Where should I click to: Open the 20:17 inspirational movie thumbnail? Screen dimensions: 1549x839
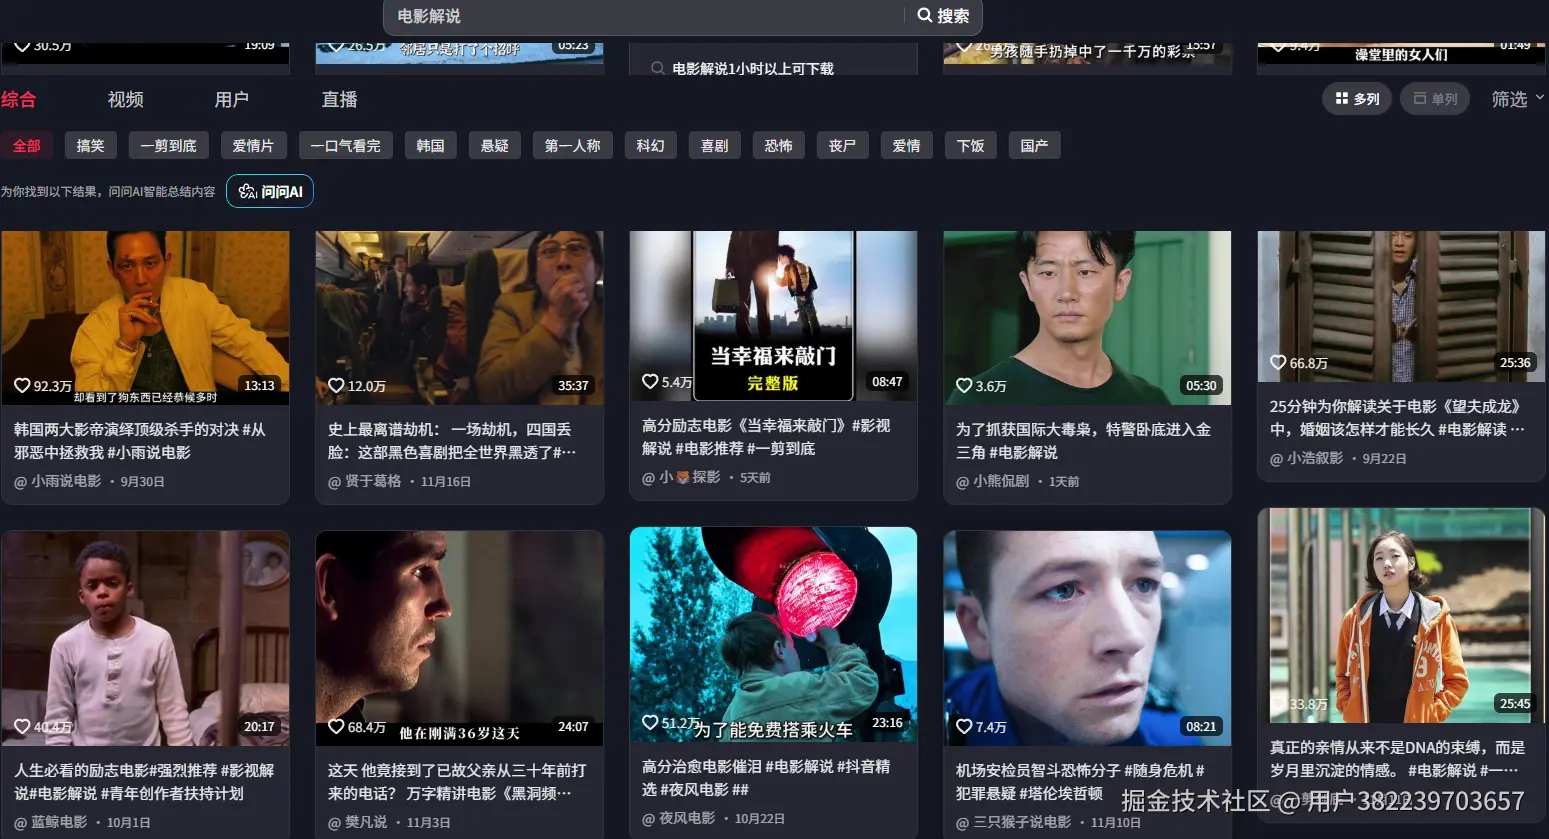(145, 638)
